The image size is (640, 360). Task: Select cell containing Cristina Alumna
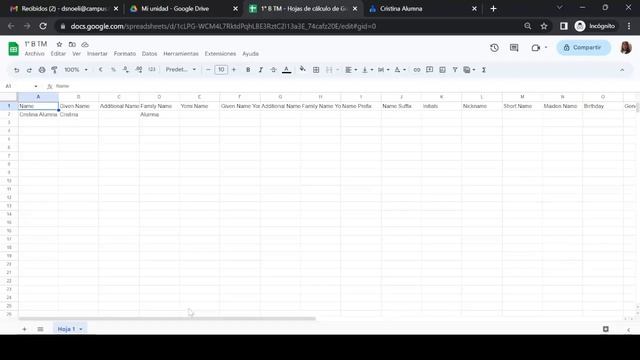coord(38,115)
